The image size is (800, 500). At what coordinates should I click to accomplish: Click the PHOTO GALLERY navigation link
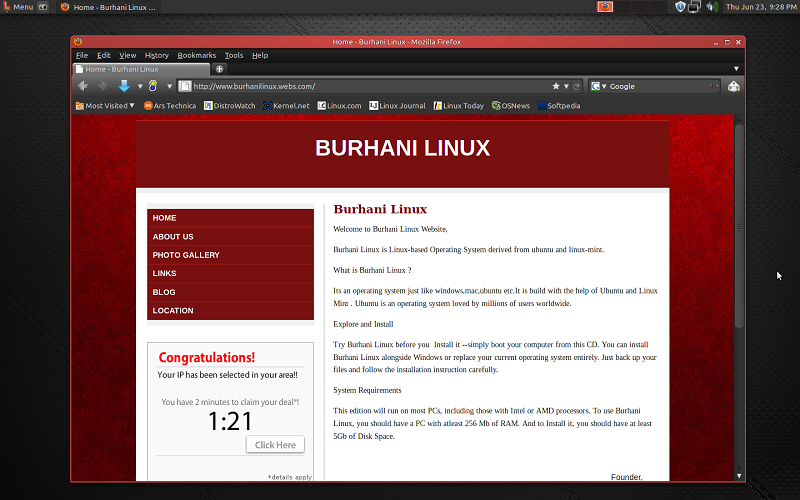[x=186, y=255]
